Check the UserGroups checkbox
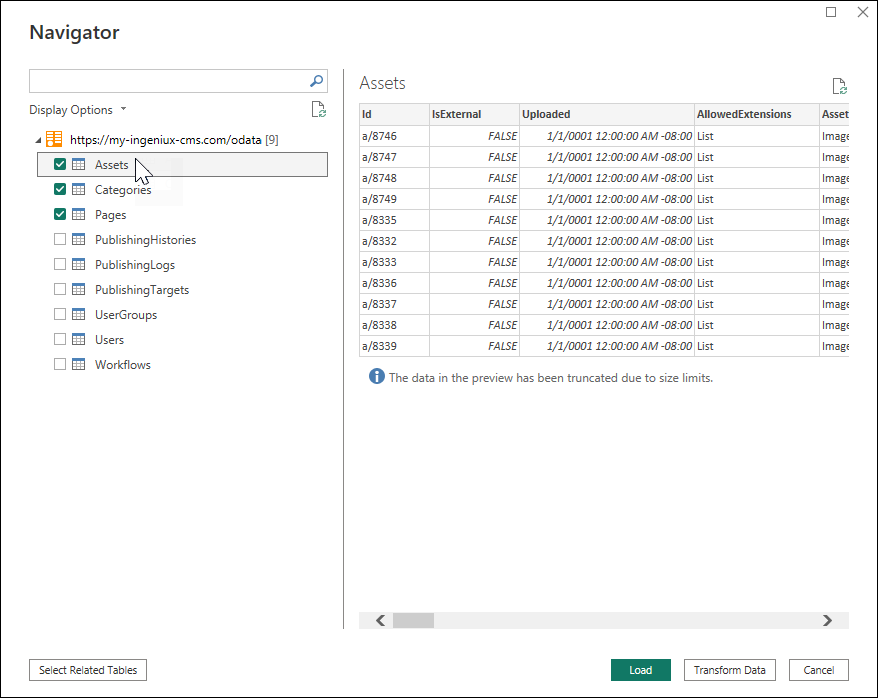 tap(60, 314)
